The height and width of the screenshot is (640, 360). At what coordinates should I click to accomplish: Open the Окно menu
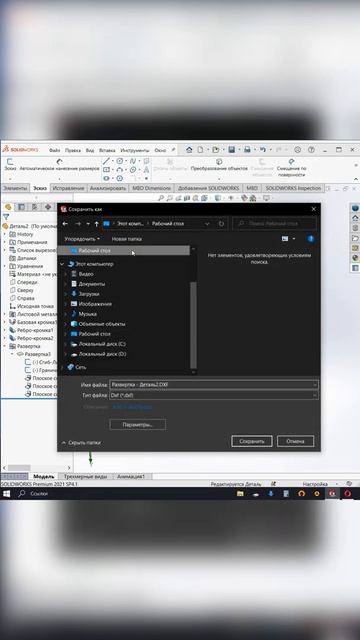pos(160,150)
